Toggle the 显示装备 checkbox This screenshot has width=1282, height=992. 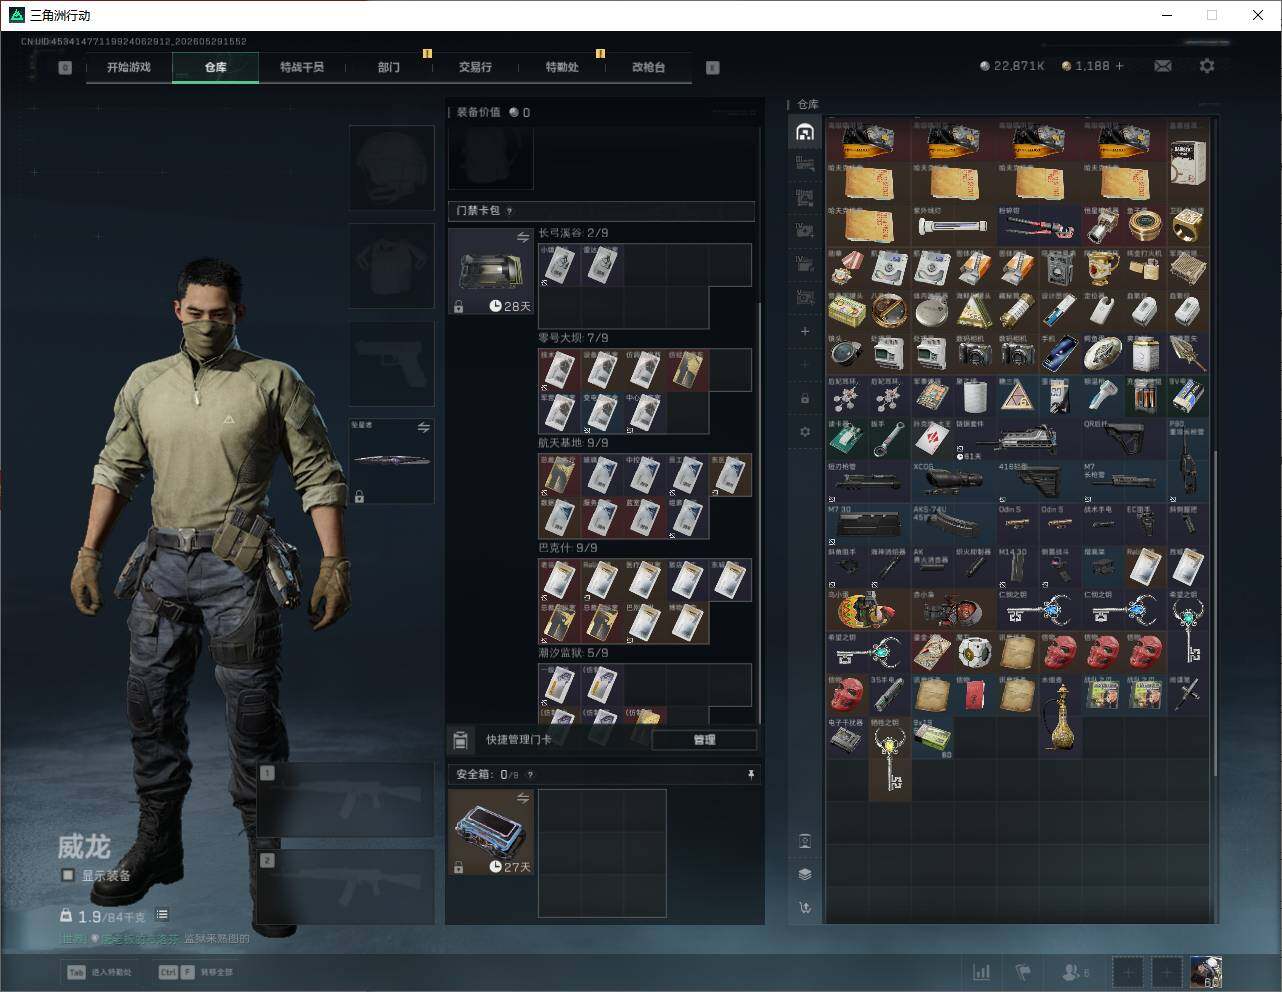(68, 875)
